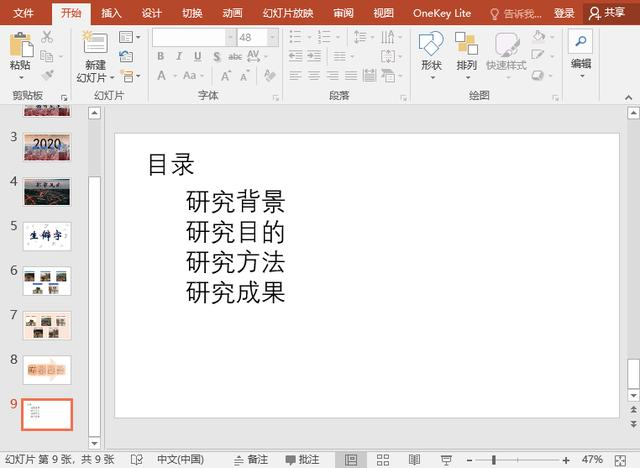Viewport: 640px width, 468px height.
Task: Toggle Underline formatting
Action: coord(198,56)
